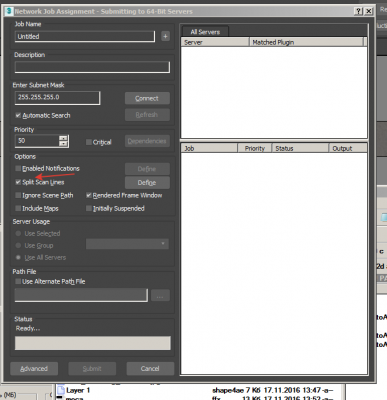This screenshot has width=387, height=400.
Task: Select the Use All Servers radio button
Action: pos(18,258)
